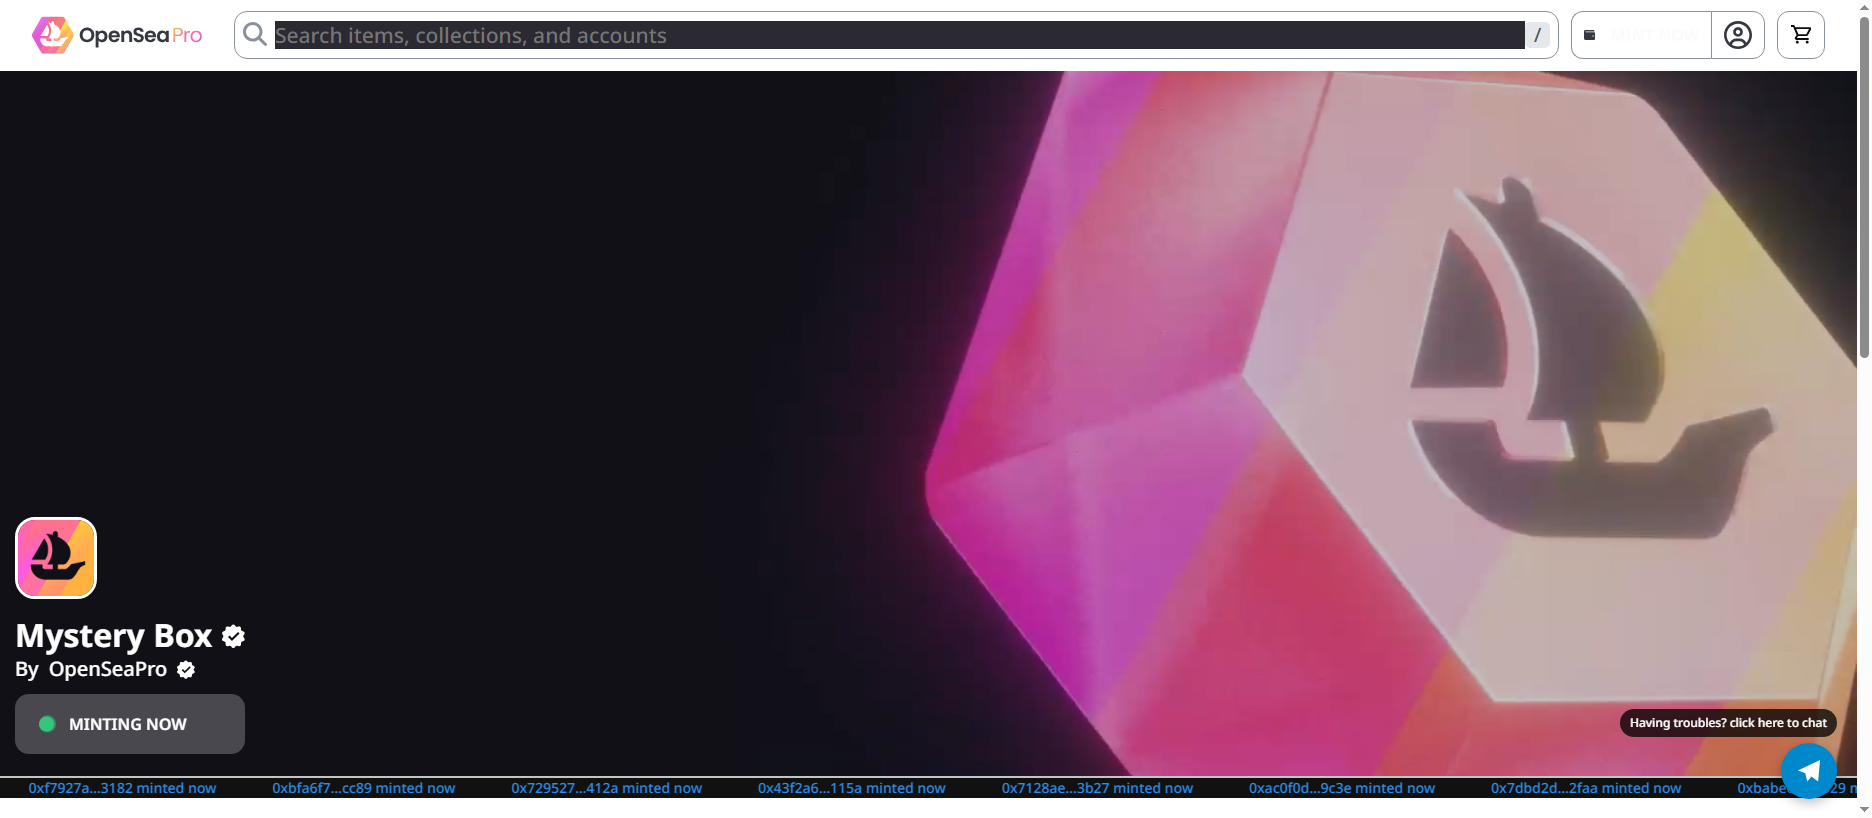Image resolution: width=1872 pixels, height=818 pixels.
Task: Click the Having troubles chat tooltip
Action: (1728, 723)
